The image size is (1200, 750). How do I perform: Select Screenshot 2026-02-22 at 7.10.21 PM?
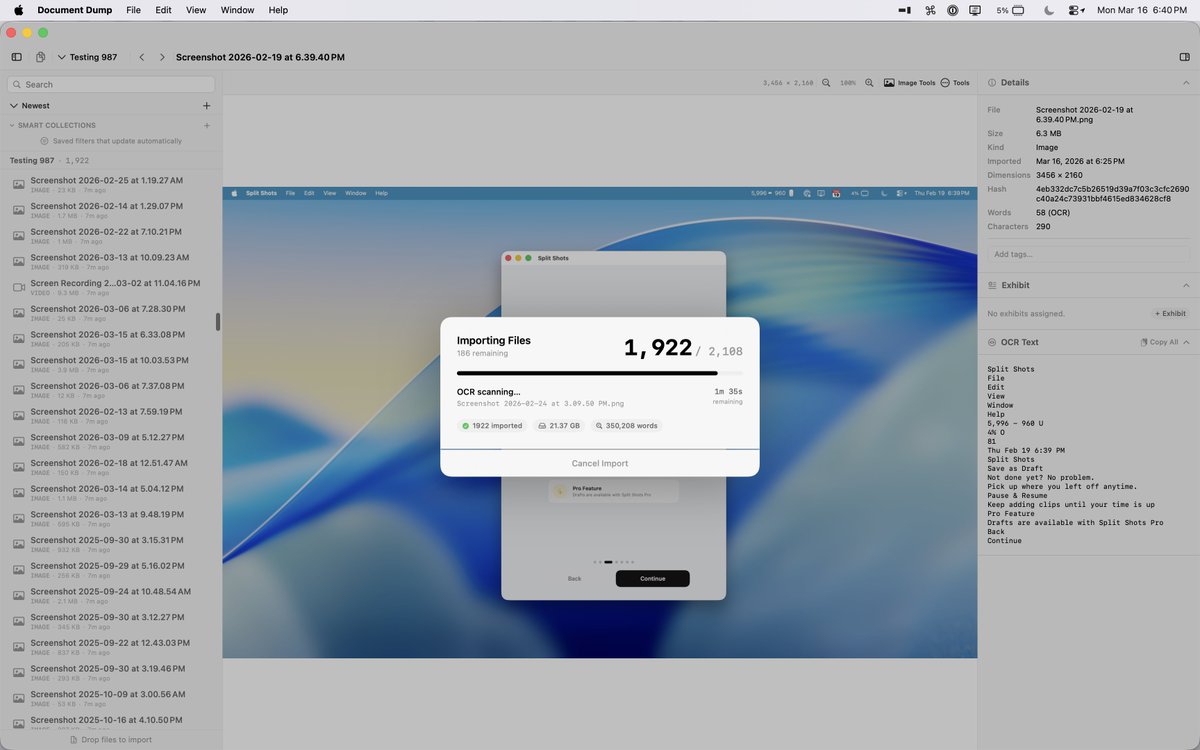(x=110, y=236)
